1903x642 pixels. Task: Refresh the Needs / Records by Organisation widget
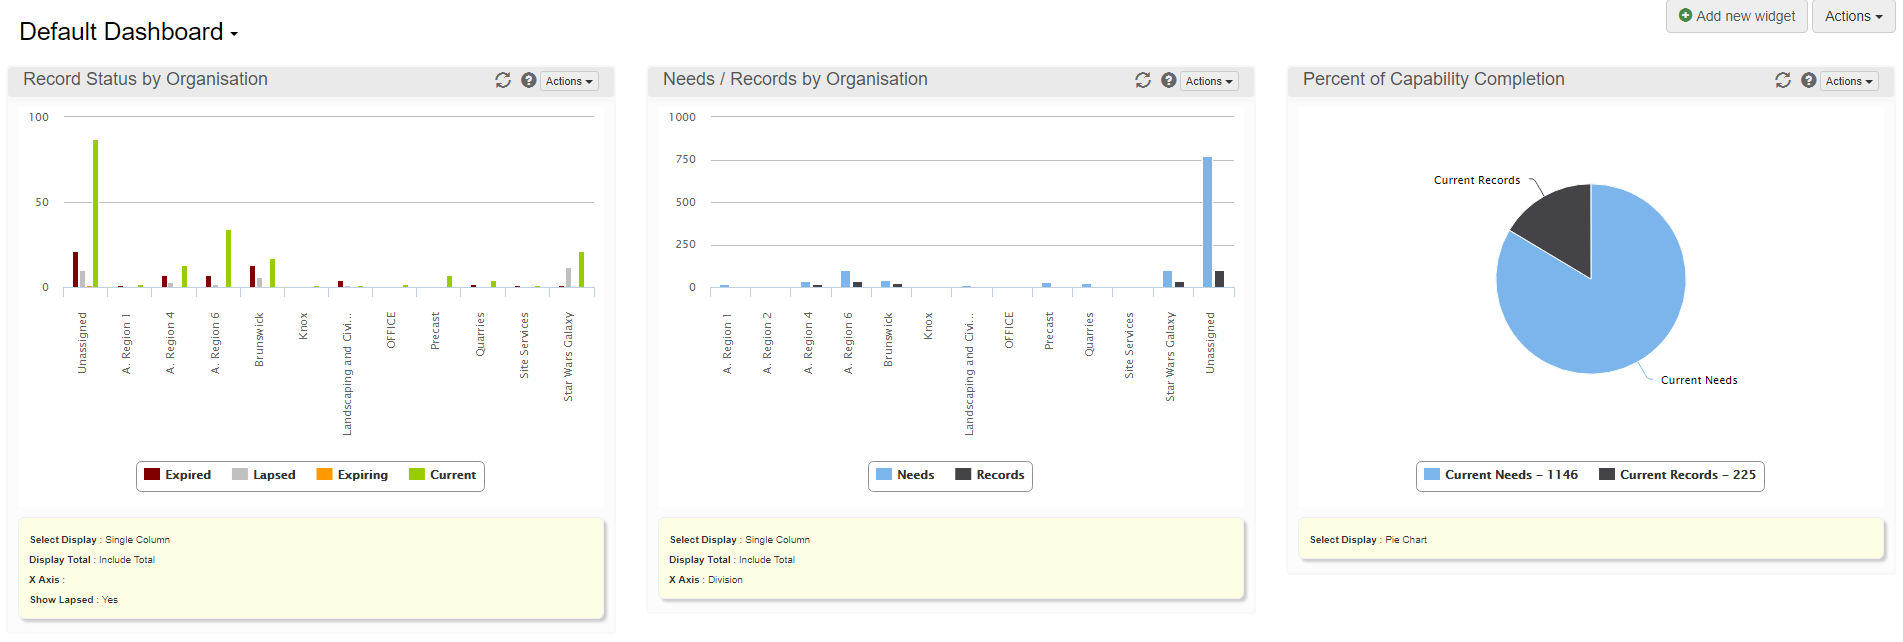[x=1143, y=80]
